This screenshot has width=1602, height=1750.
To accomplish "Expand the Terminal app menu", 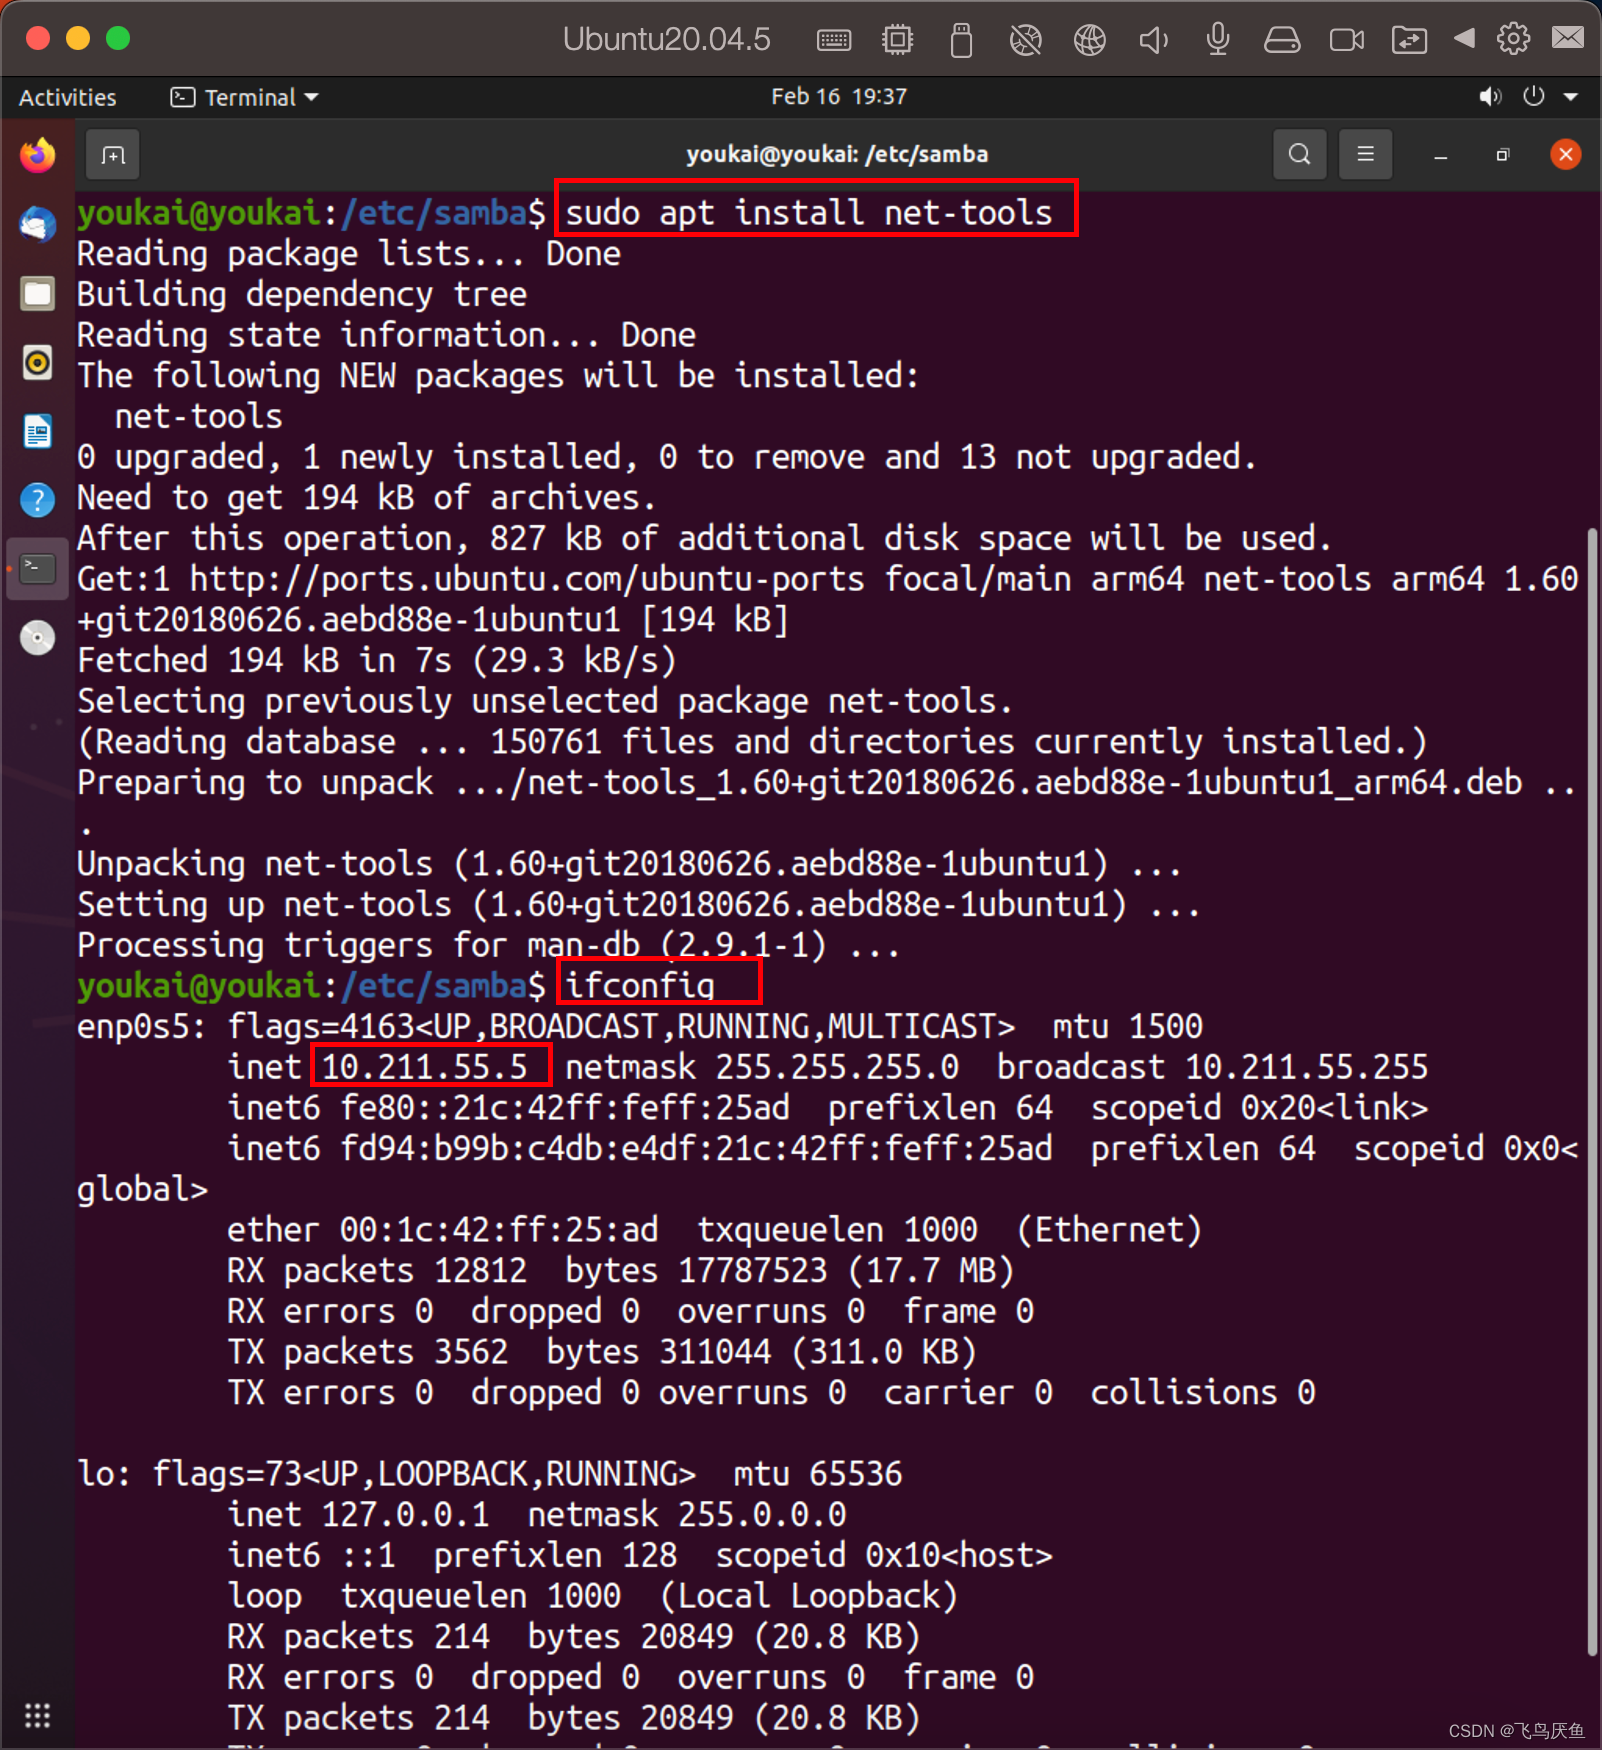I will click(244, 97).
